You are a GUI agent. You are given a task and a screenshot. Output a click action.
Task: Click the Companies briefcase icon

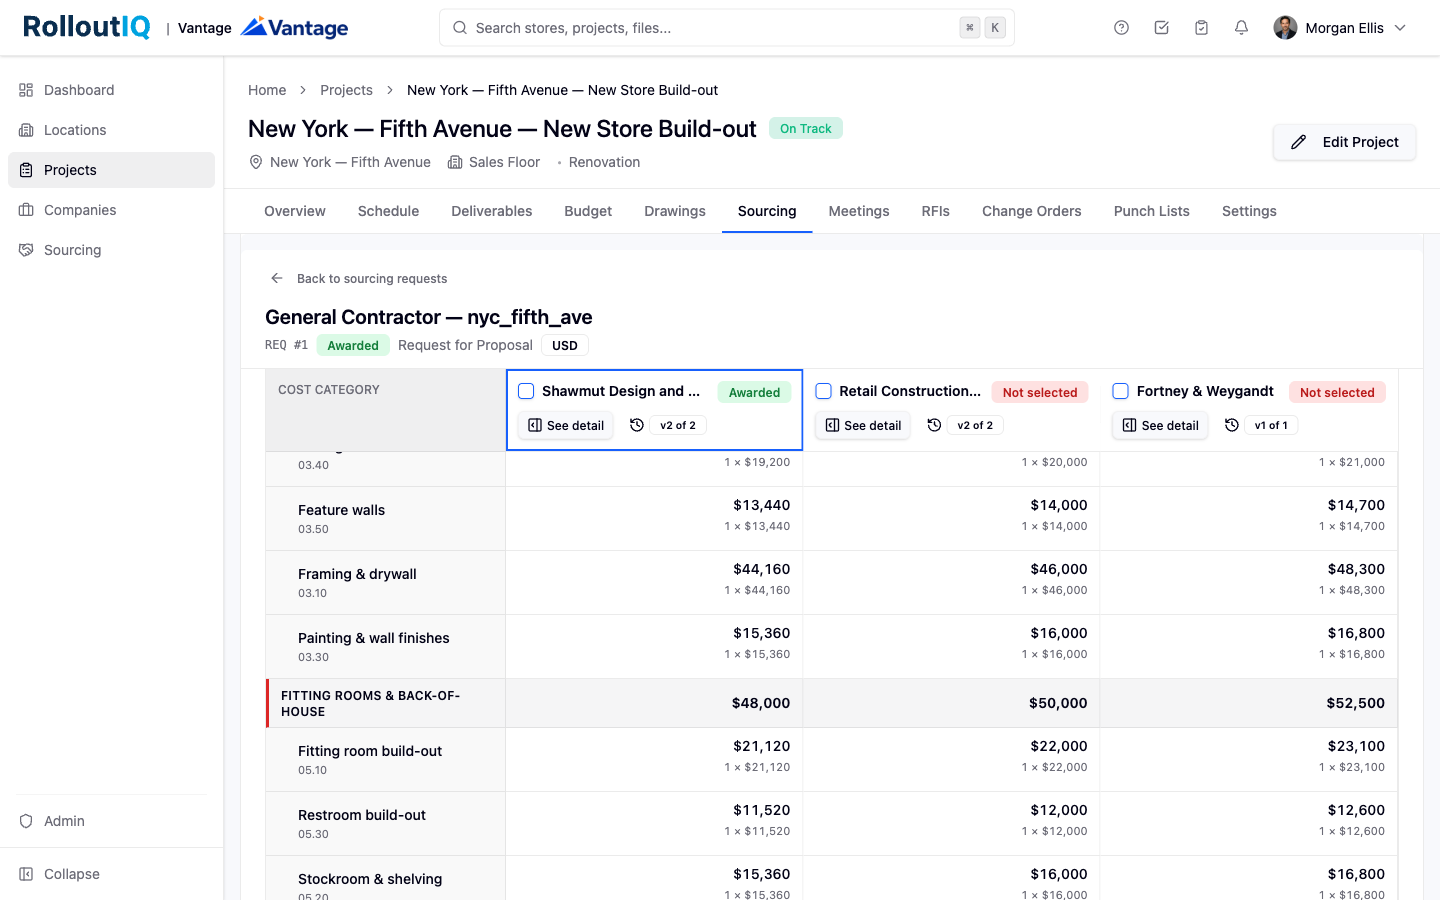click(26, 210)
